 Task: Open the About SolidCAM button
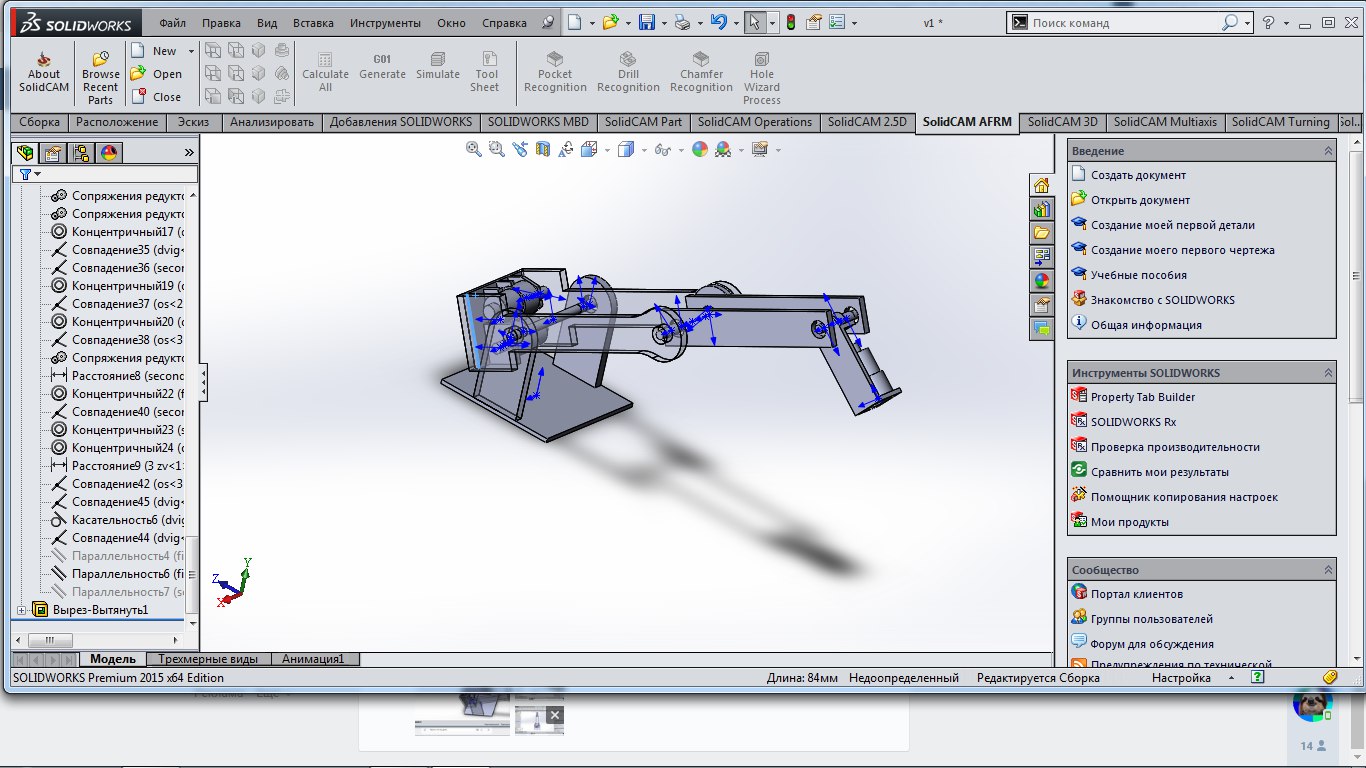(44, 73)
